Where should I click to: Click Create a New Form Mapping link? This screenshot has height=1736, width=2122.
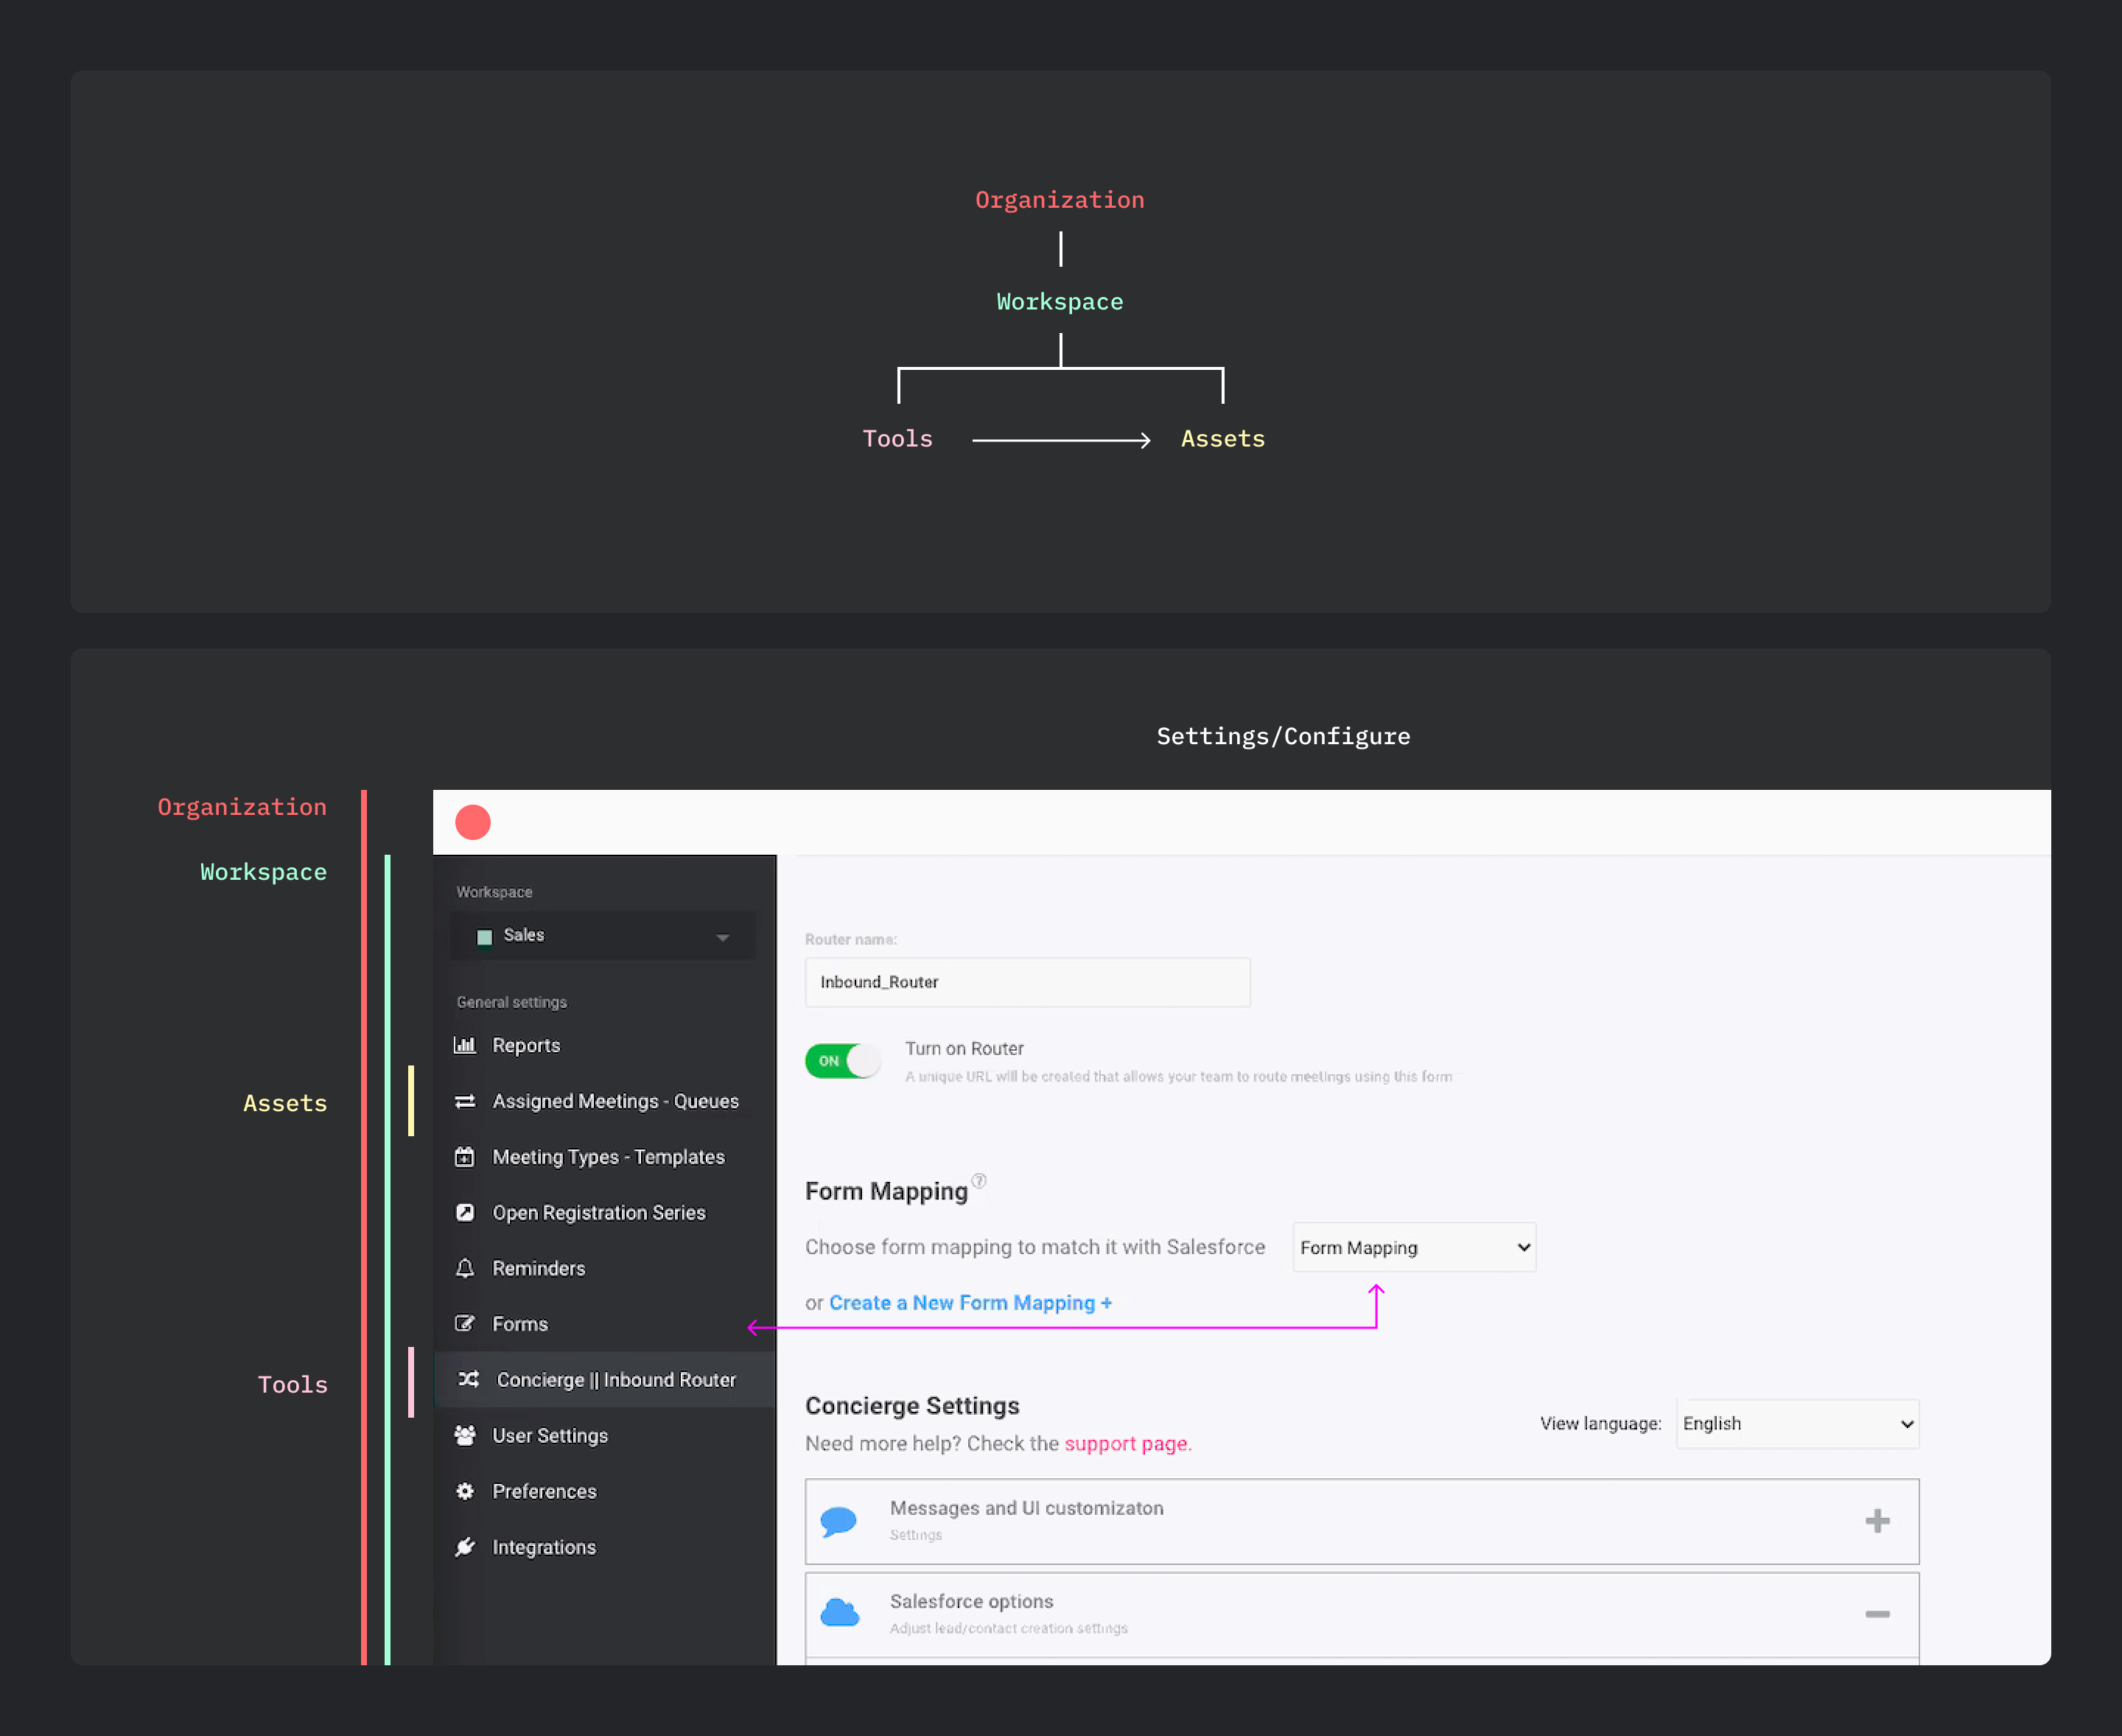pos(969,1303)
